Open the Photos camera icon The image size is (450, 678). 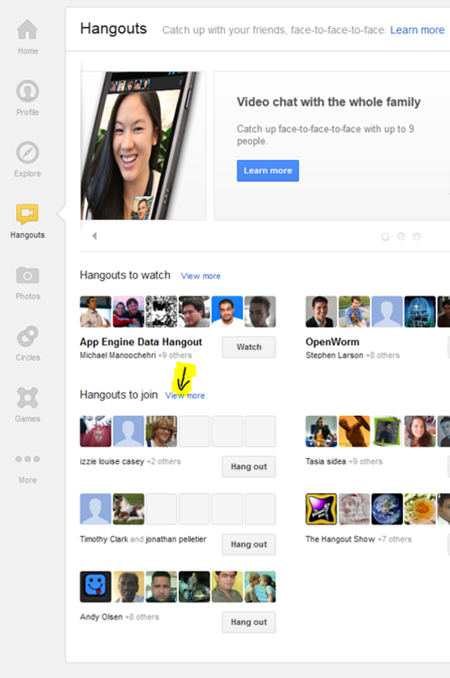27,275
